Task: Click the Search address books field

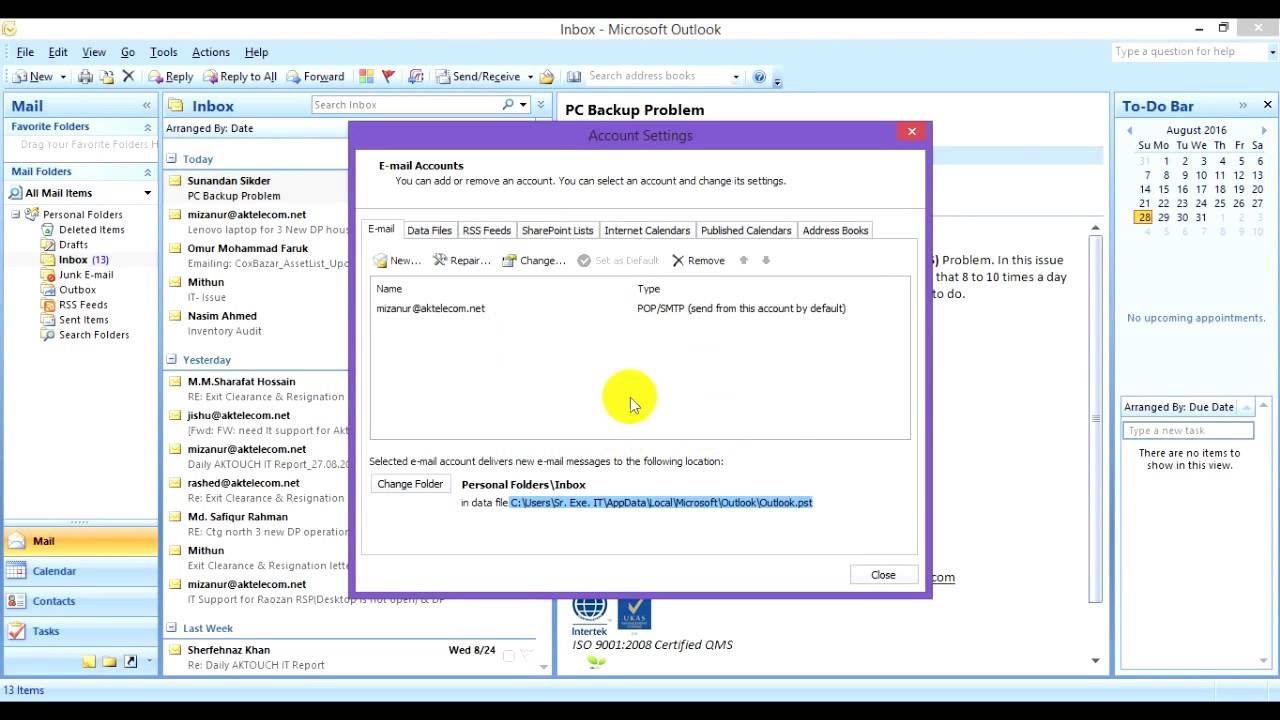Action: click(655, 76)
